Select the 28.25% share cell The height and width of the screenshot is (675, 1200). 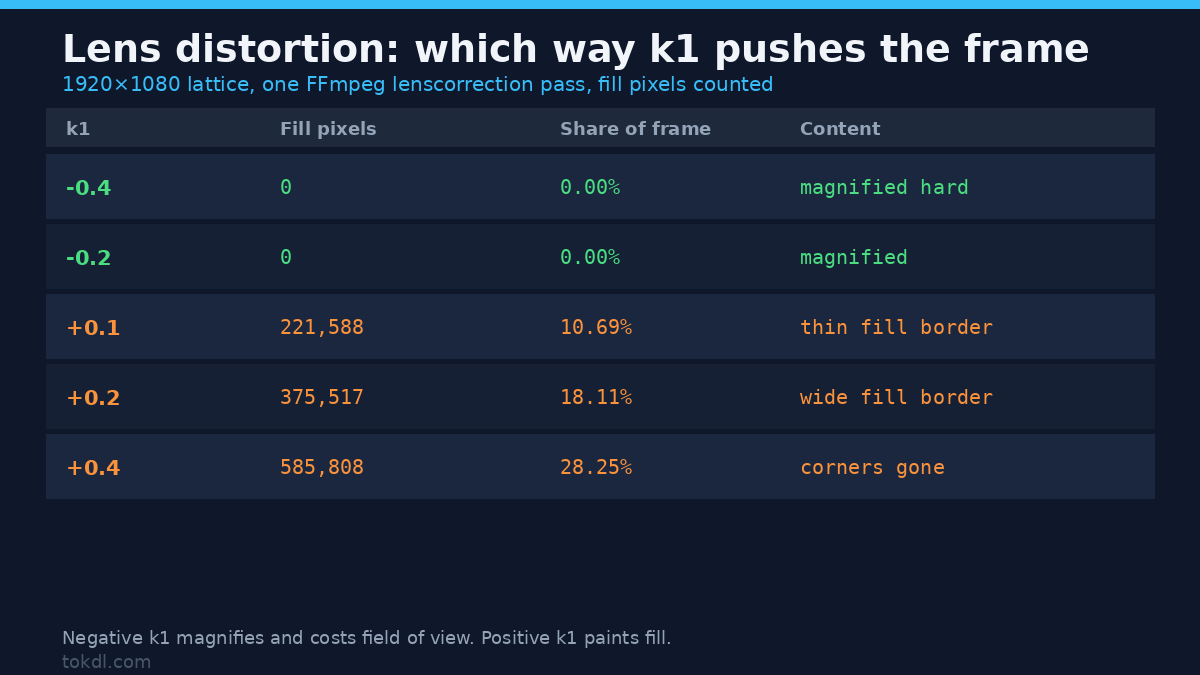[596, 468]
